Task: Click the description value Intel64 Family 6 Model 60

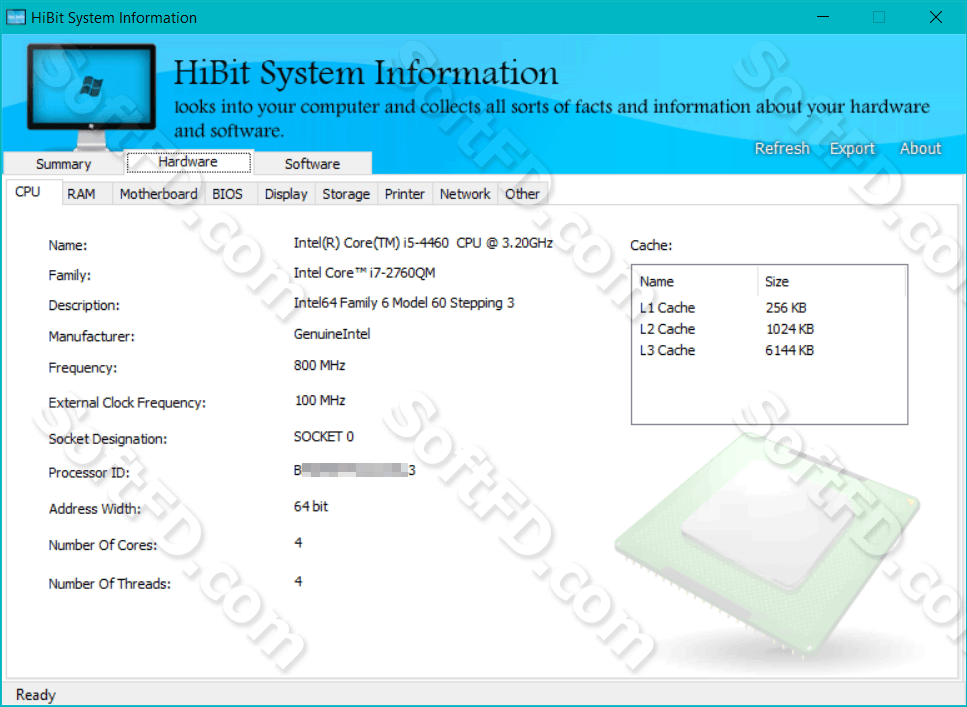Action: tap(404, 303)
